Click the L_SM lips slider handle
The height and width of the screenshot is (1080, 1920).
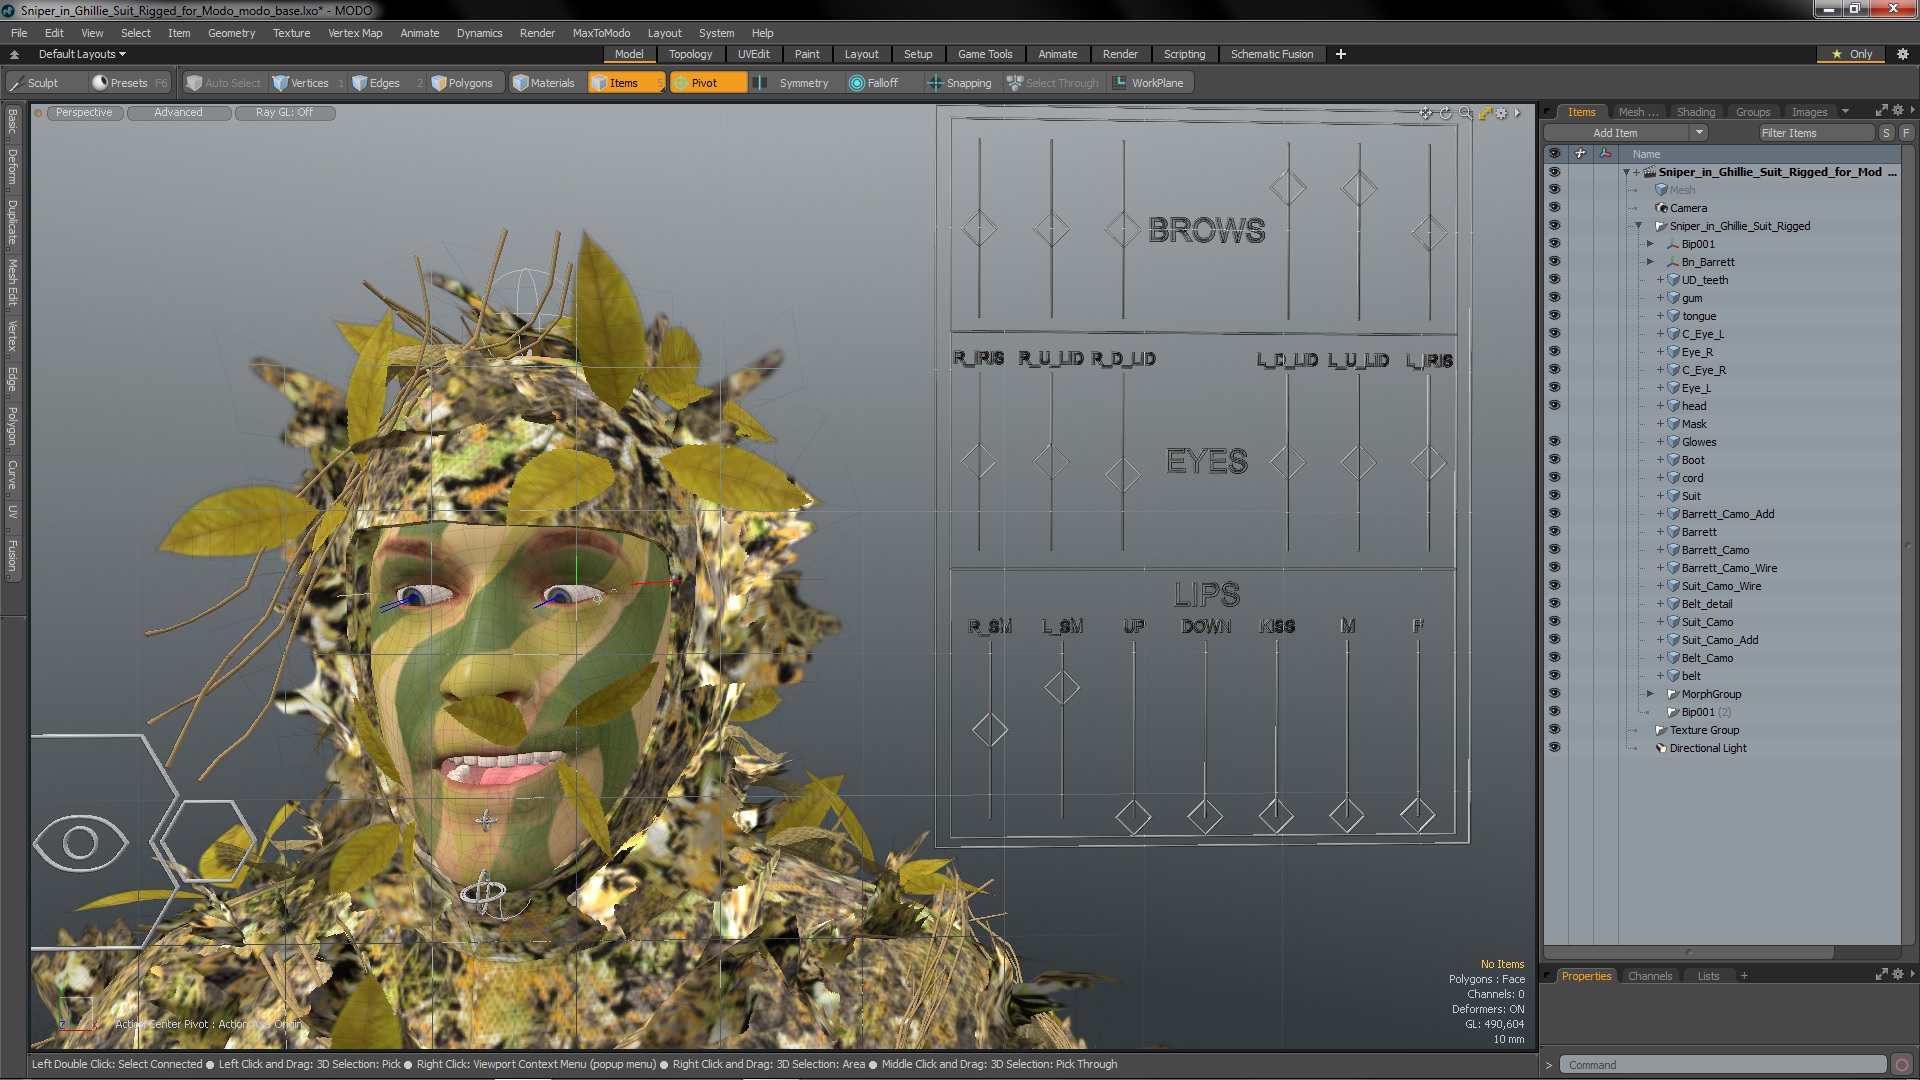[x=1061, y=687]
